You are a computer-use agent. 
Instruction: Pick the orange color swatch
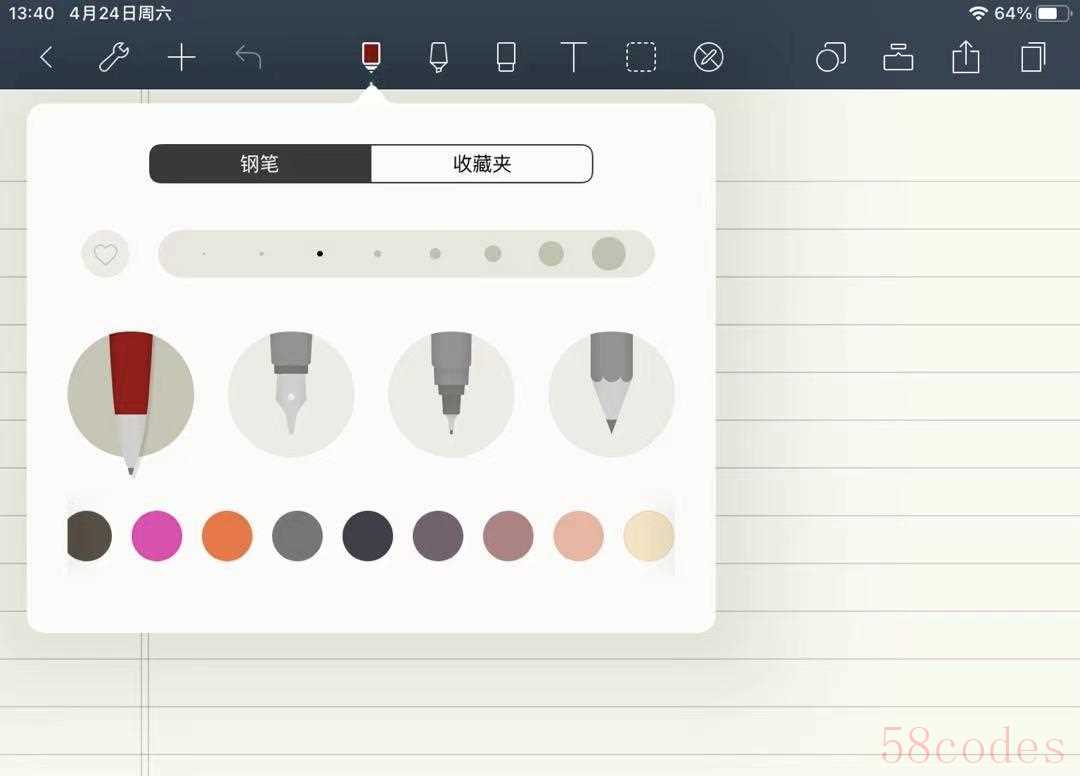click(227, 535)
